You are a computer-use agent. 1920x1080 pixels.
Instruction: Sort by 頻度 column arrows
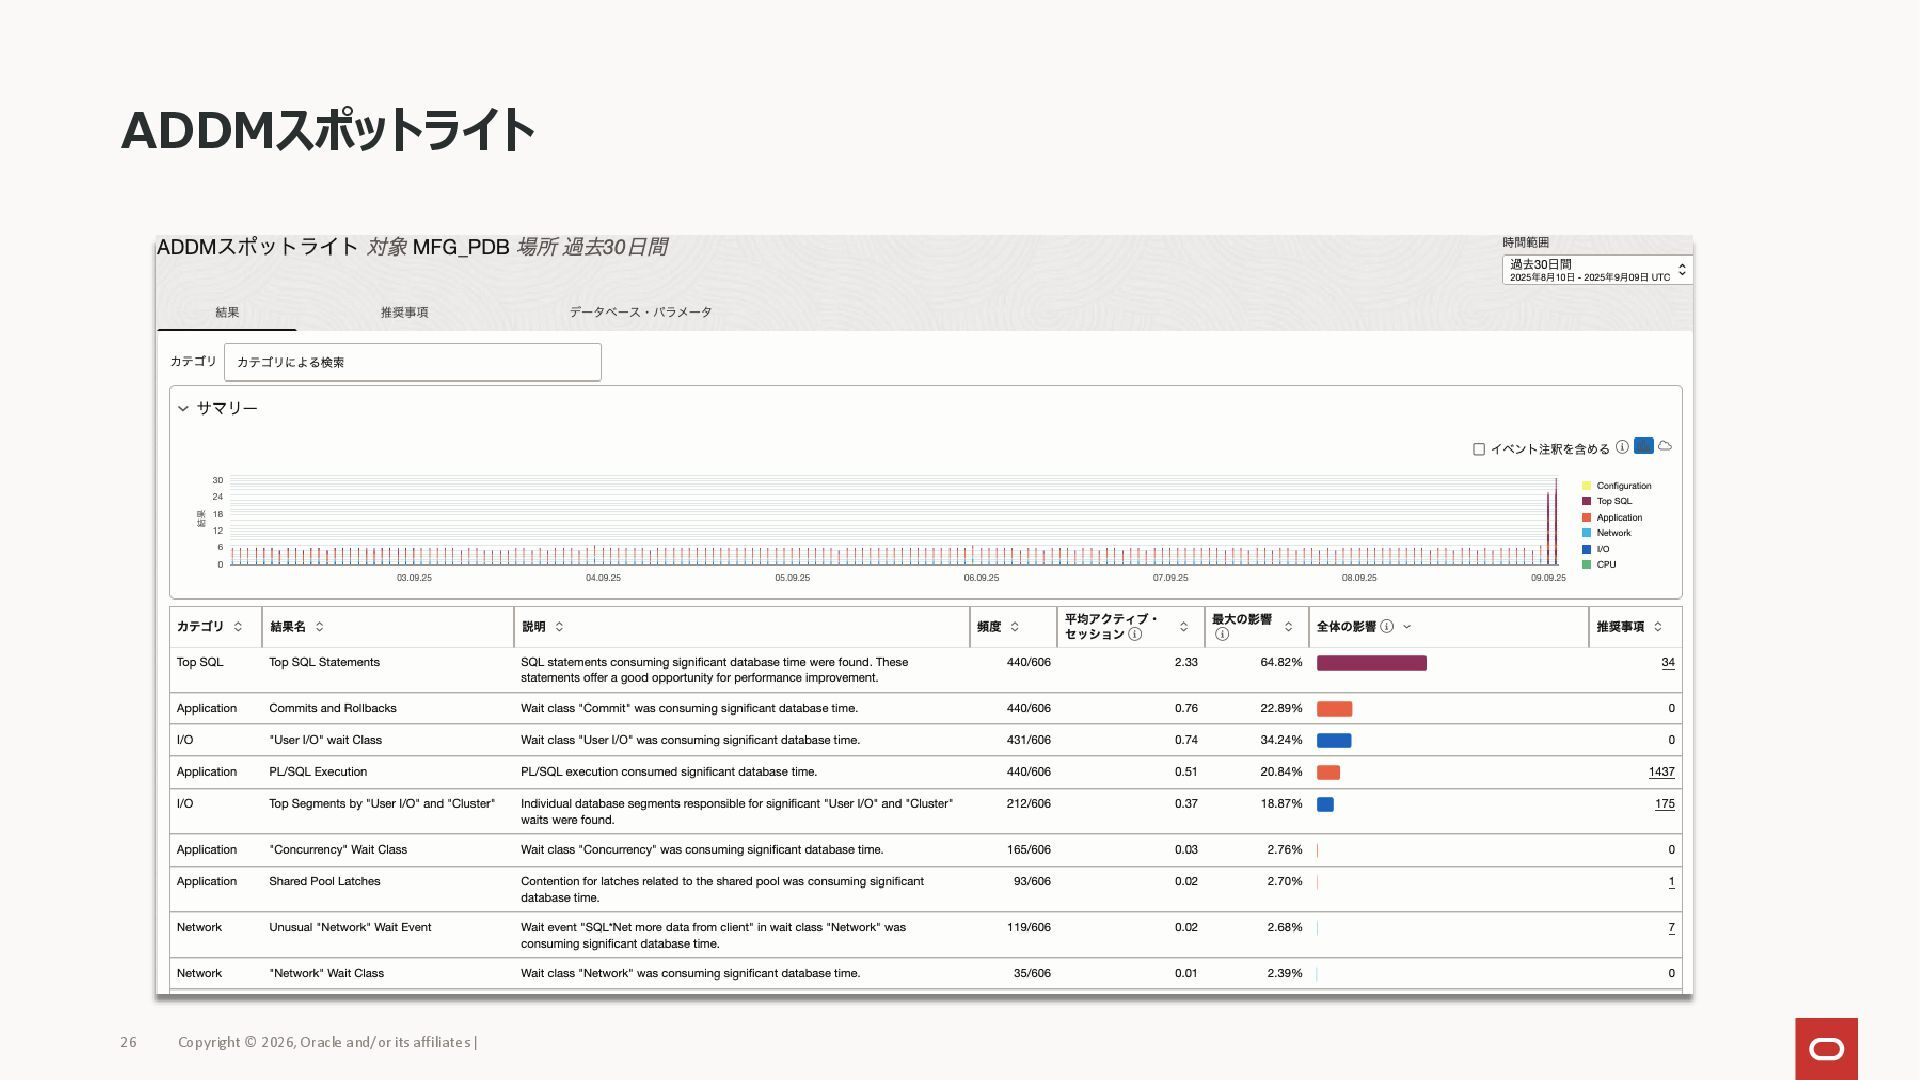[1015, 626]
